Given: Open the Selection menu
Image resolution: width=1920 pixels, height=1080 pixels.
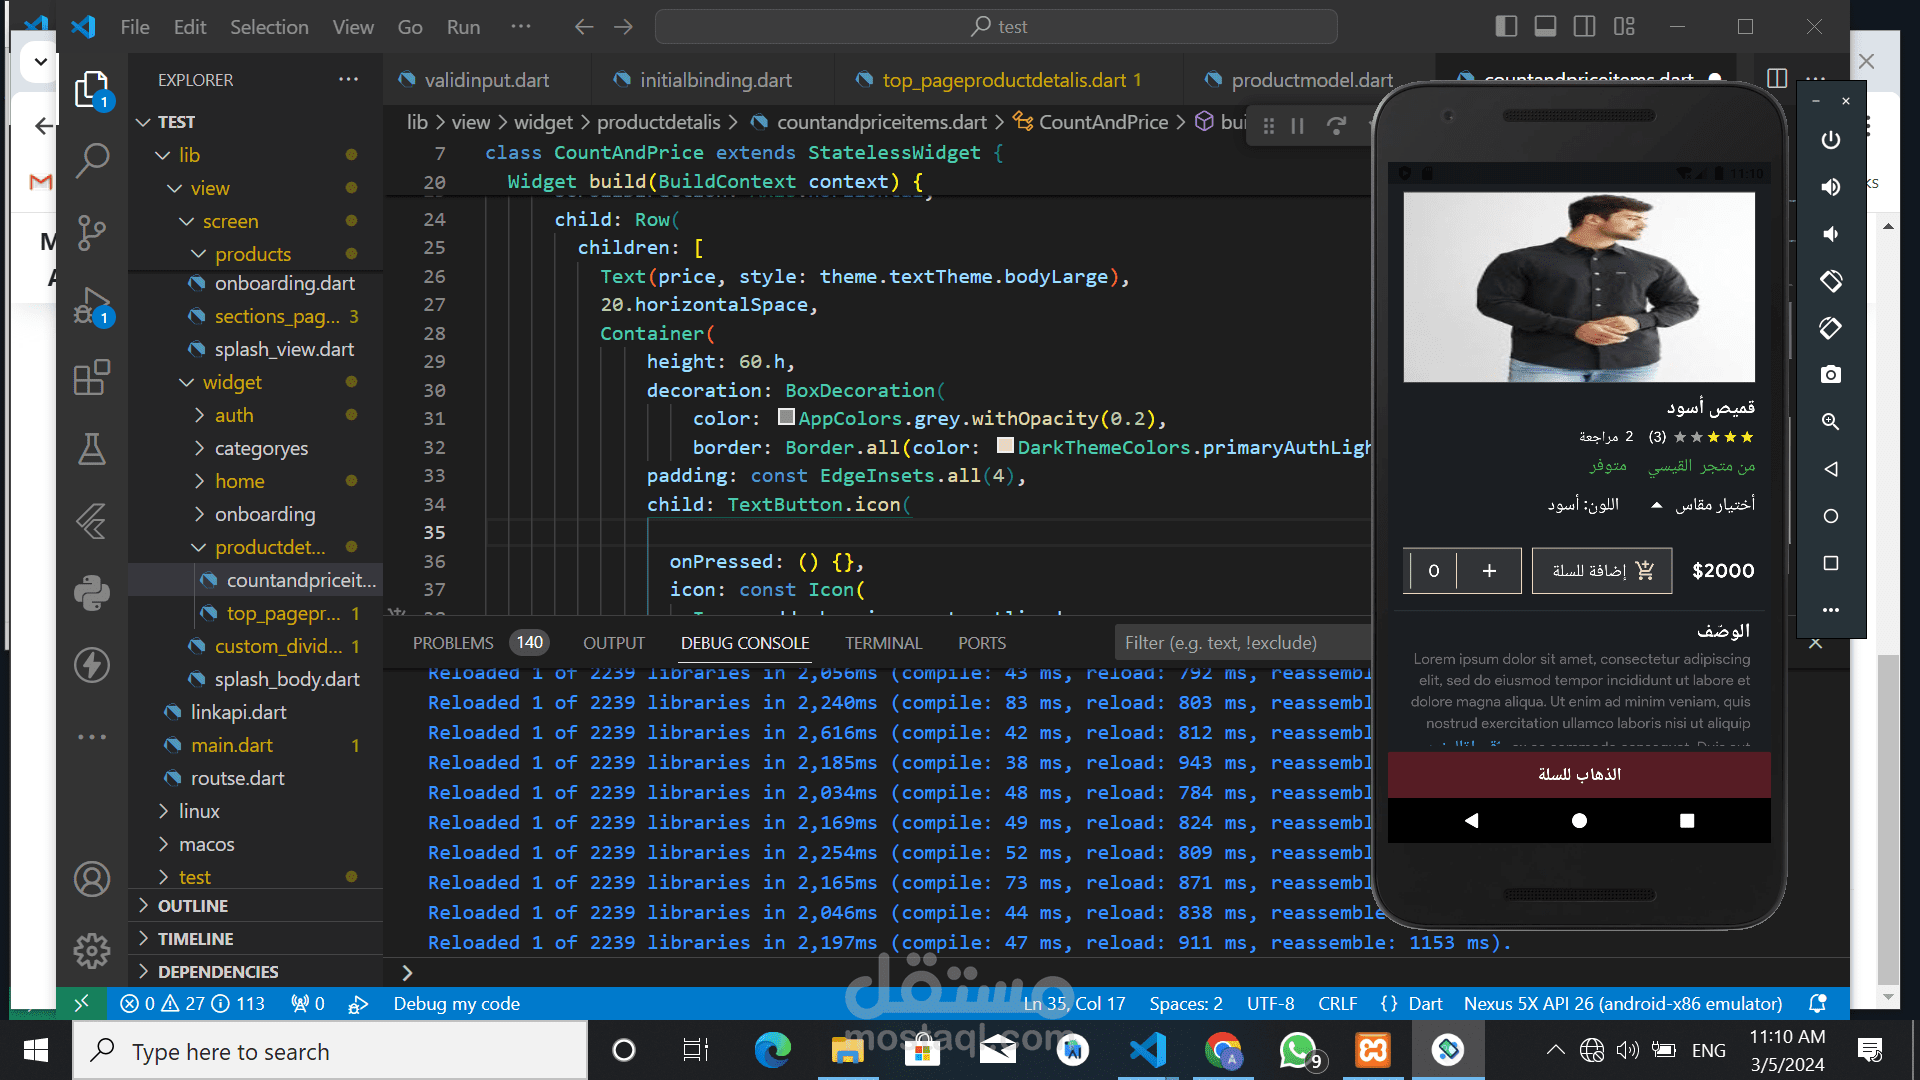Looking at the screenshot, I should [x=269, y=27].
